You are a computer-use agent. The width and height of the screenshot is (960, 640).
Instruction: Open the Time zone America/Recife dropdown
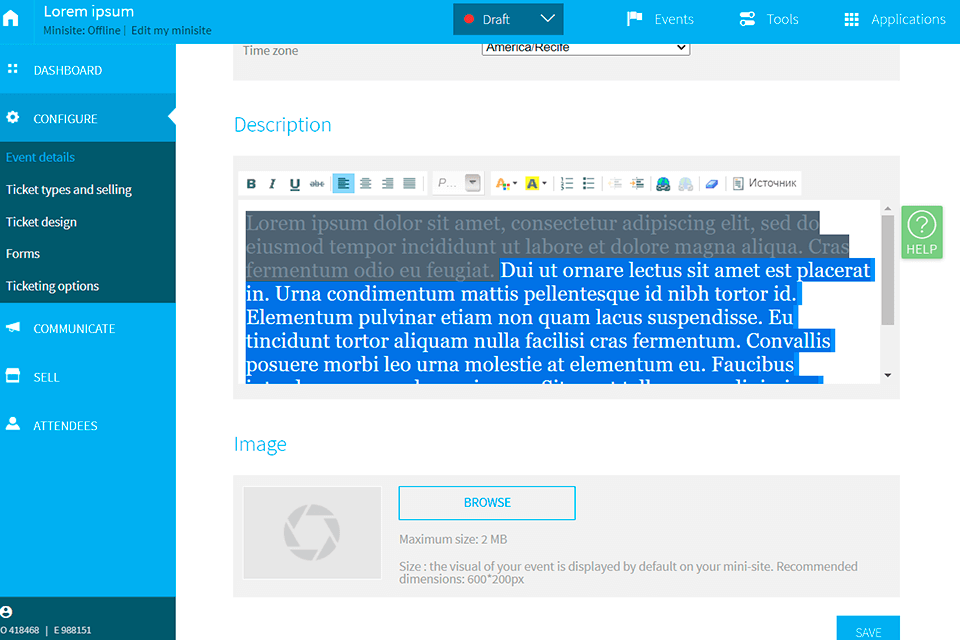coord(586,48)
